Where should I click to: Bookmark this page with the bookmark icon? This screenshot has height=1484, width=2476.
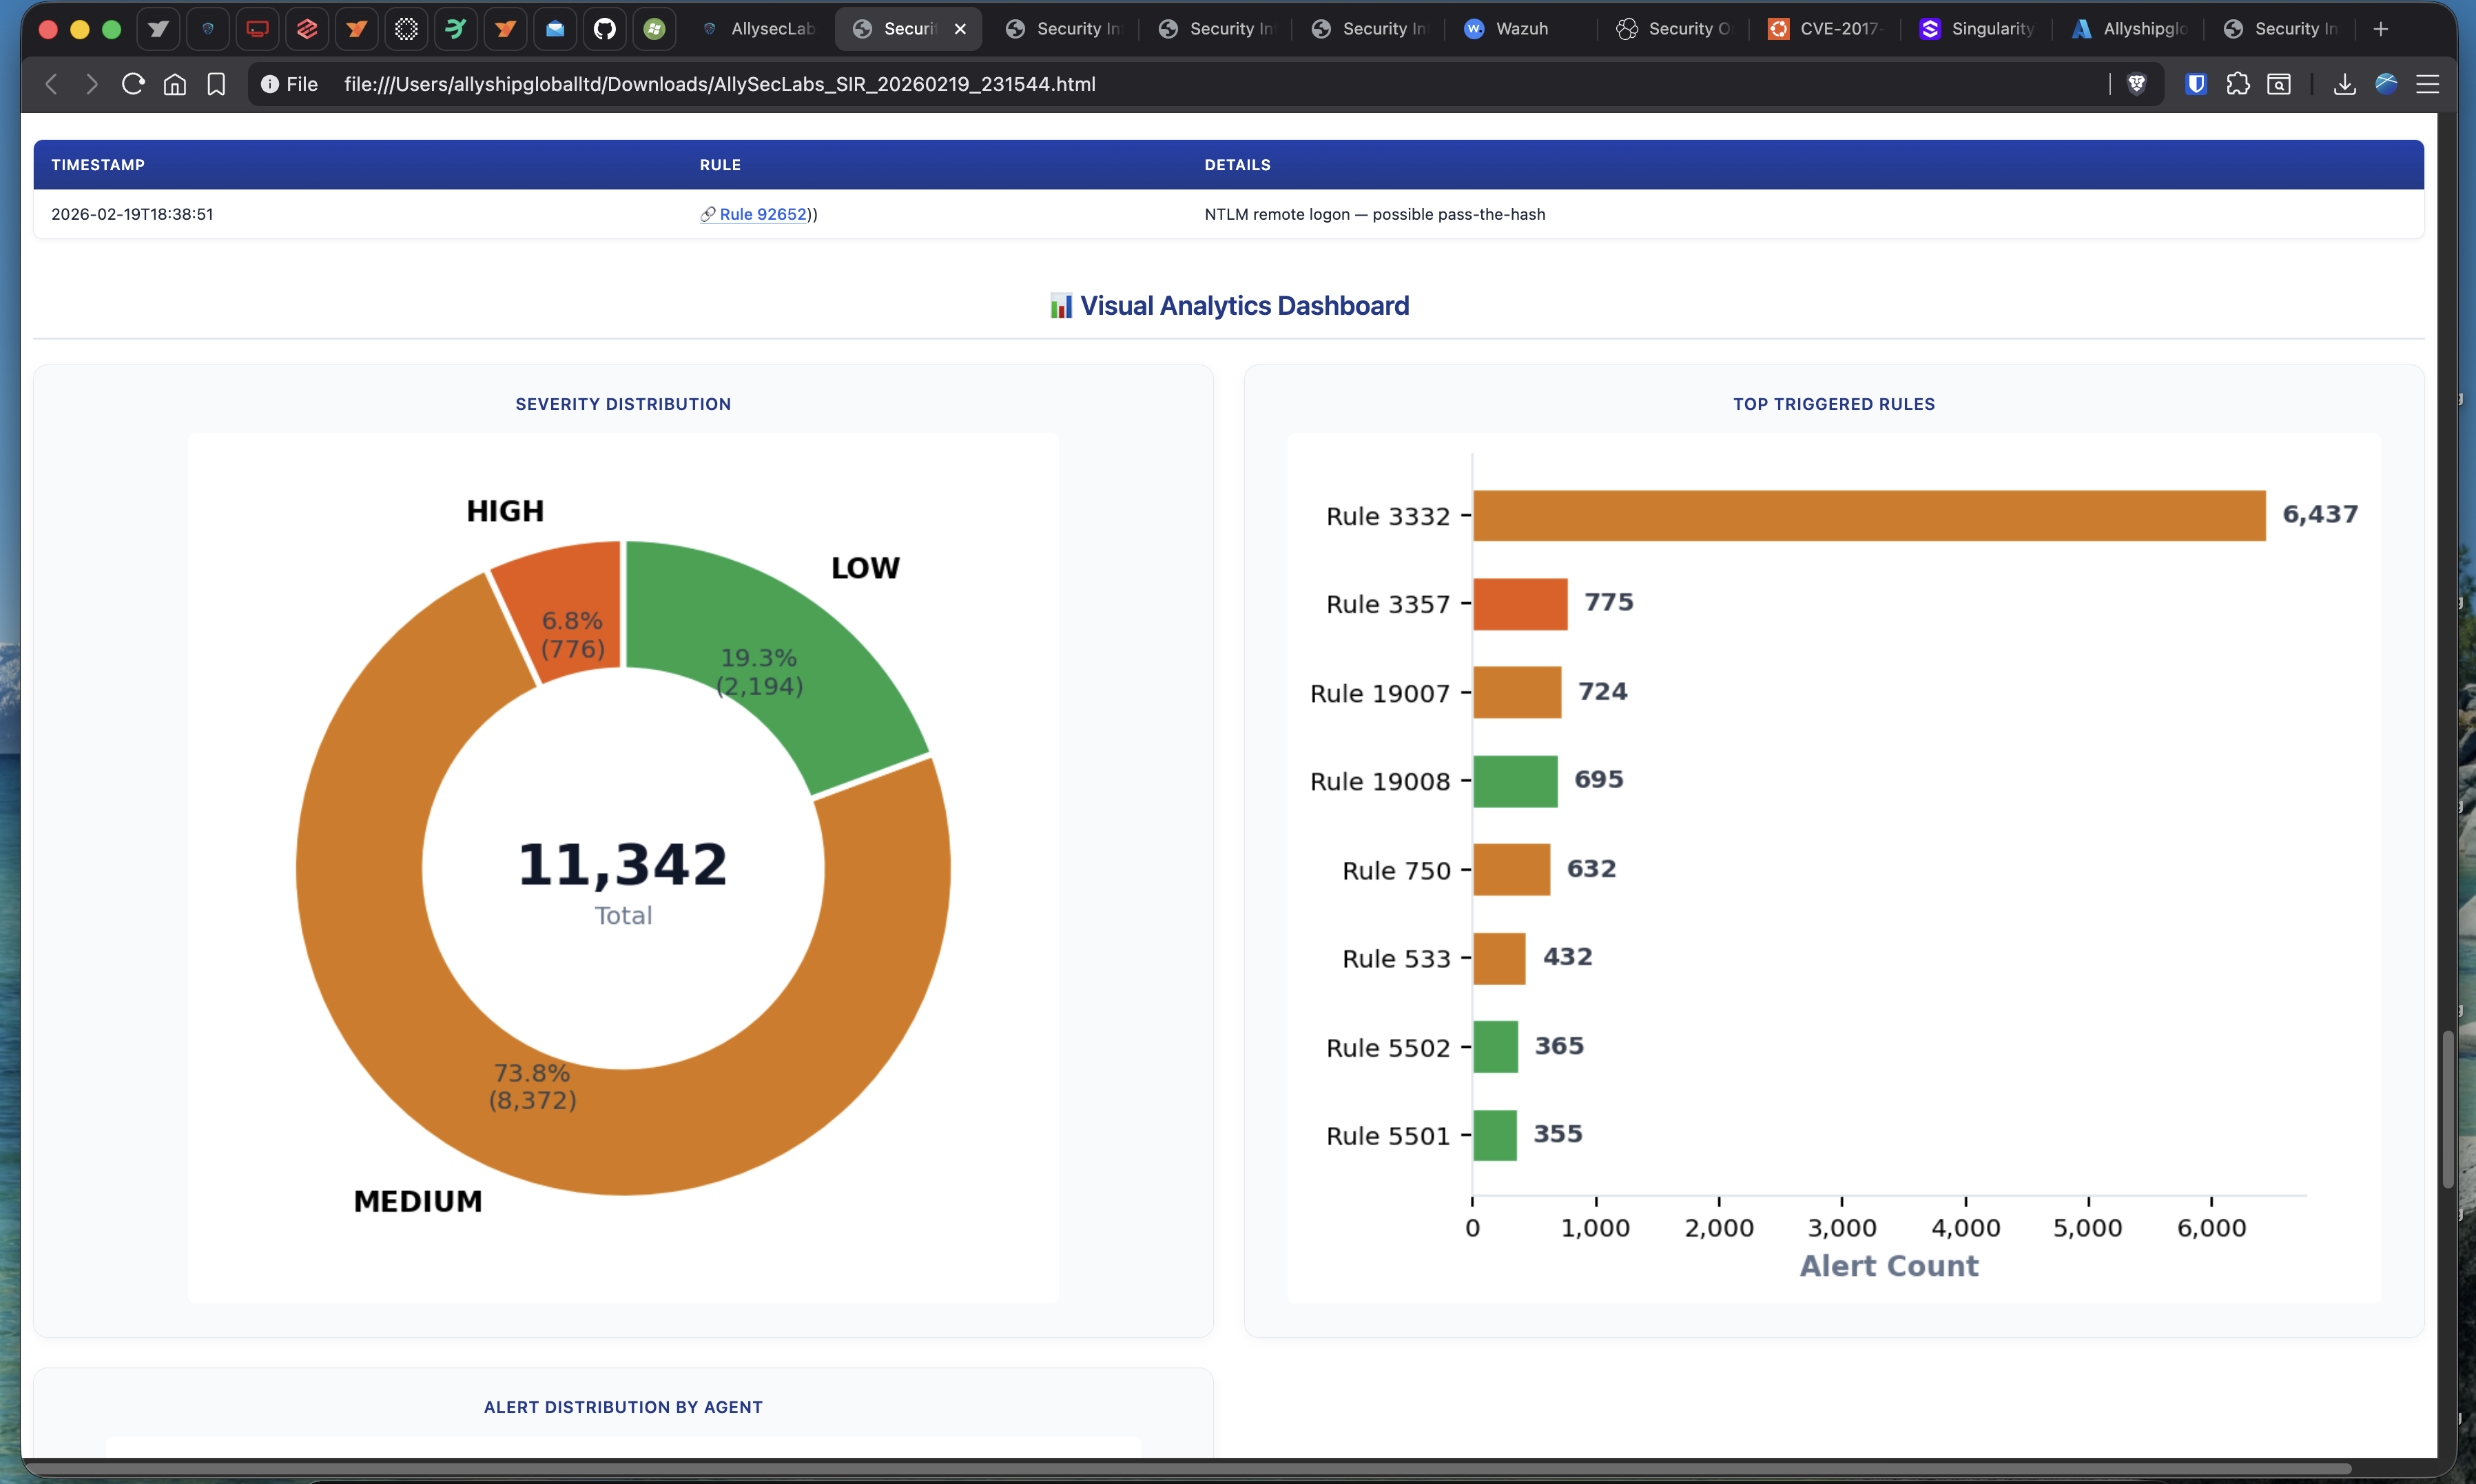(216, 84)
